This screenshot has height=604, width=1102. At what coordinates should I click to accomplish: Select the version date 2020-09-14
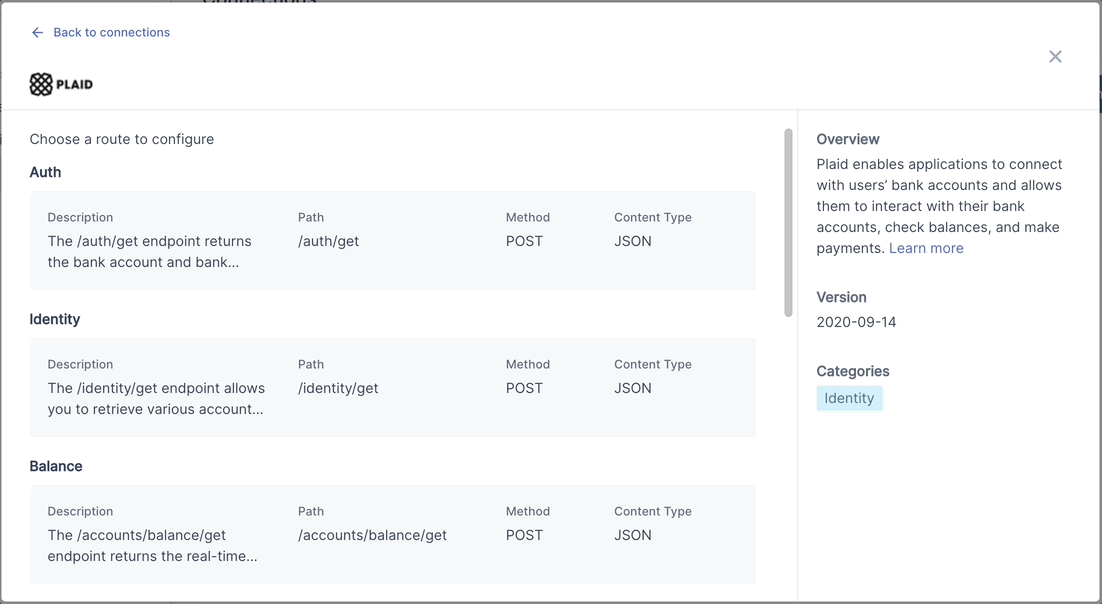[x=856, y=322]
